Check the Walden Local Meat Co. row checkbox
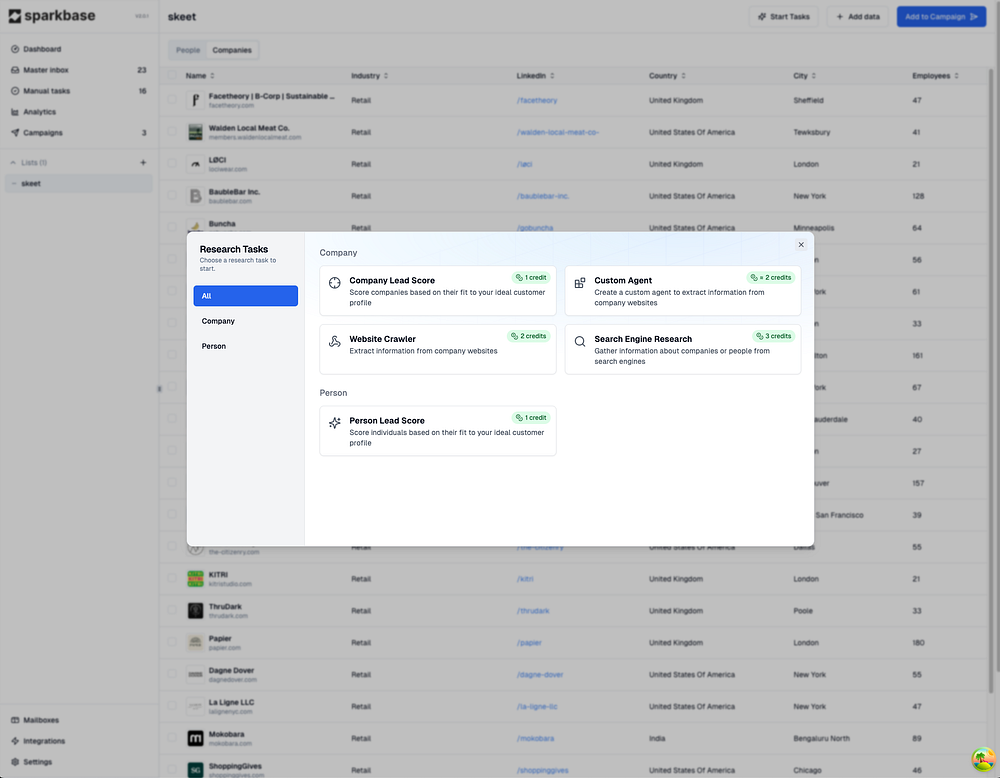This screenshot has height=778, width=1000. click(172, 131)
